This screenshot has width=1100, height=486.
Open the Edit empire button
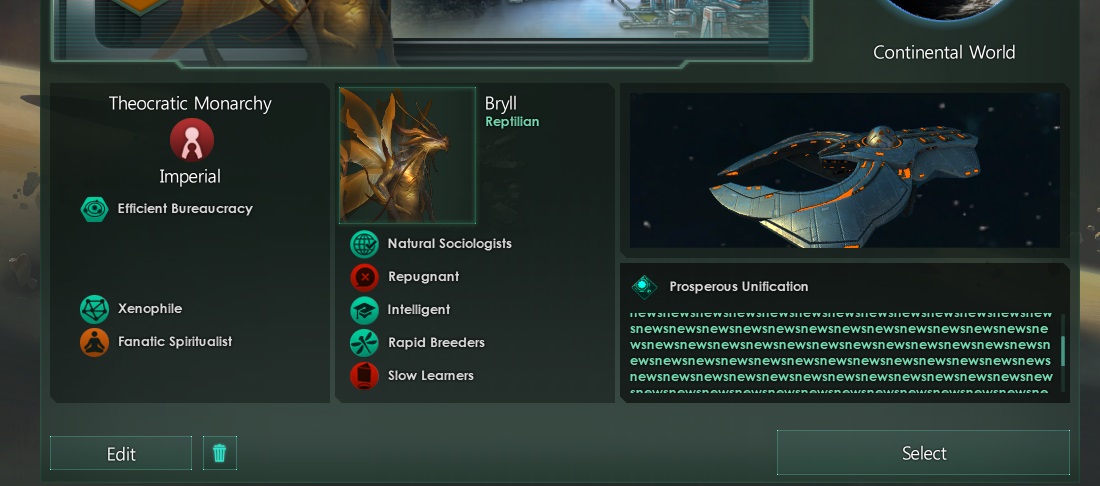[x=121, y=453]
